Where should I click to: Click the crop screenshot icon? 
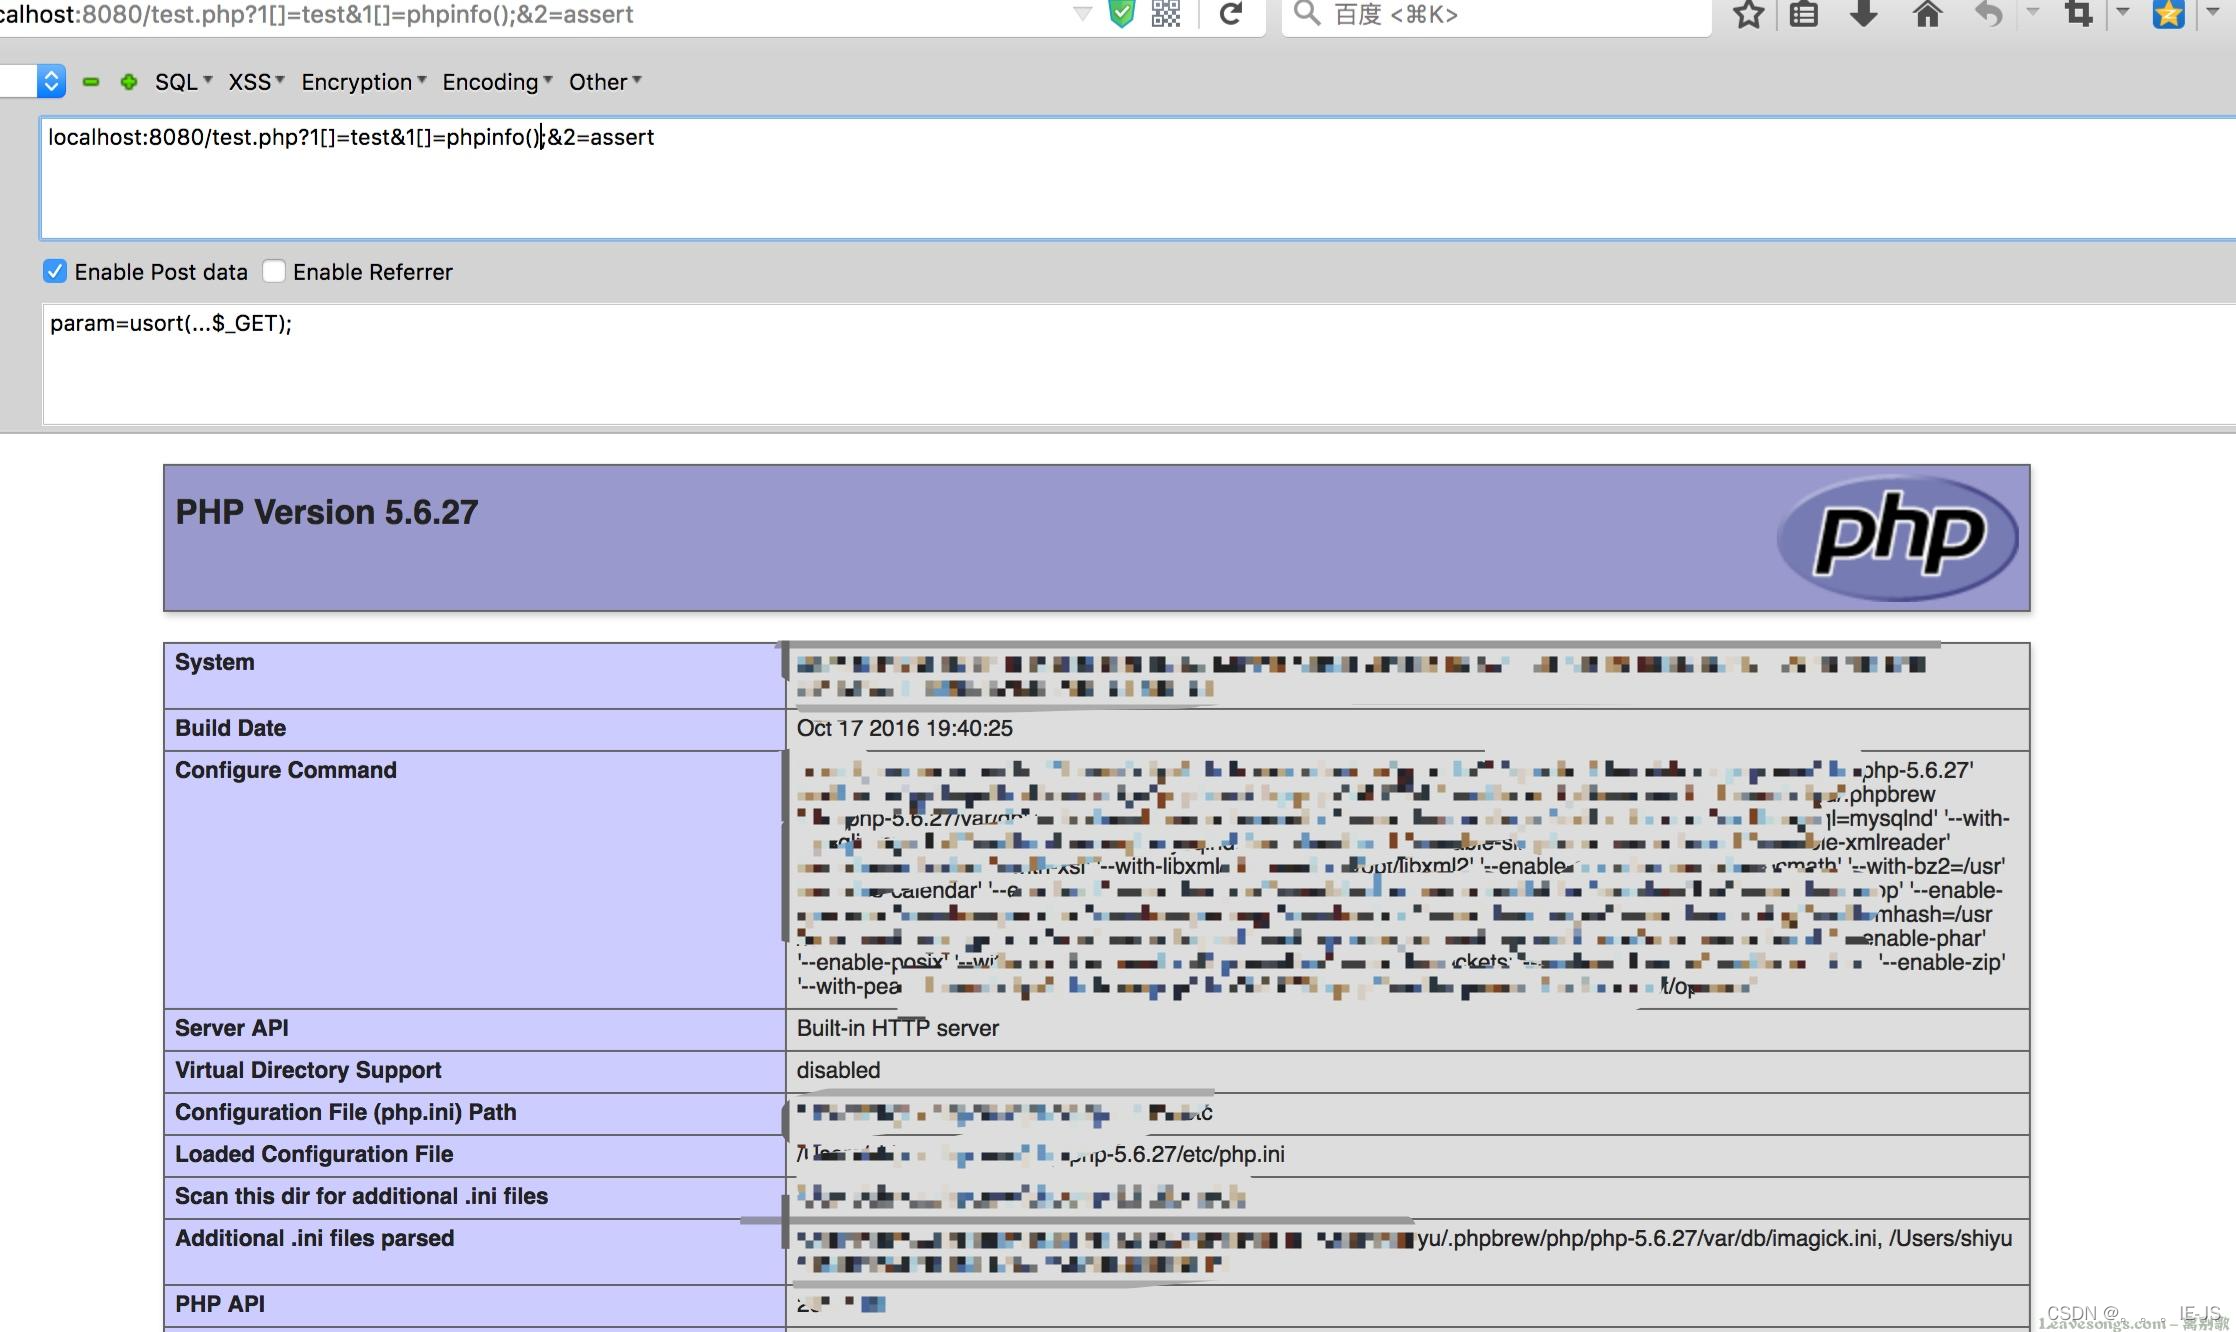pyautogui.click(x=2079, y=14)
